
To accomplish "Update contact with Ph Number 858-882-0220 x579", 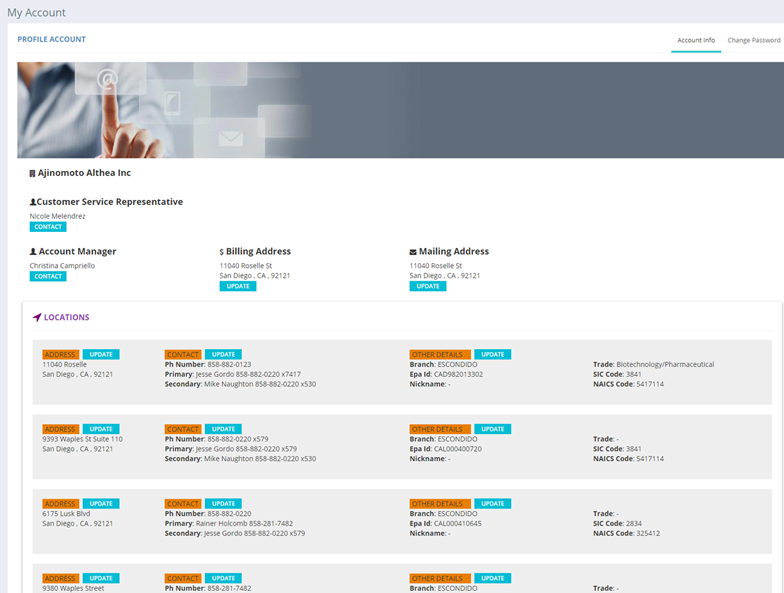I will (x=224, y=429).
